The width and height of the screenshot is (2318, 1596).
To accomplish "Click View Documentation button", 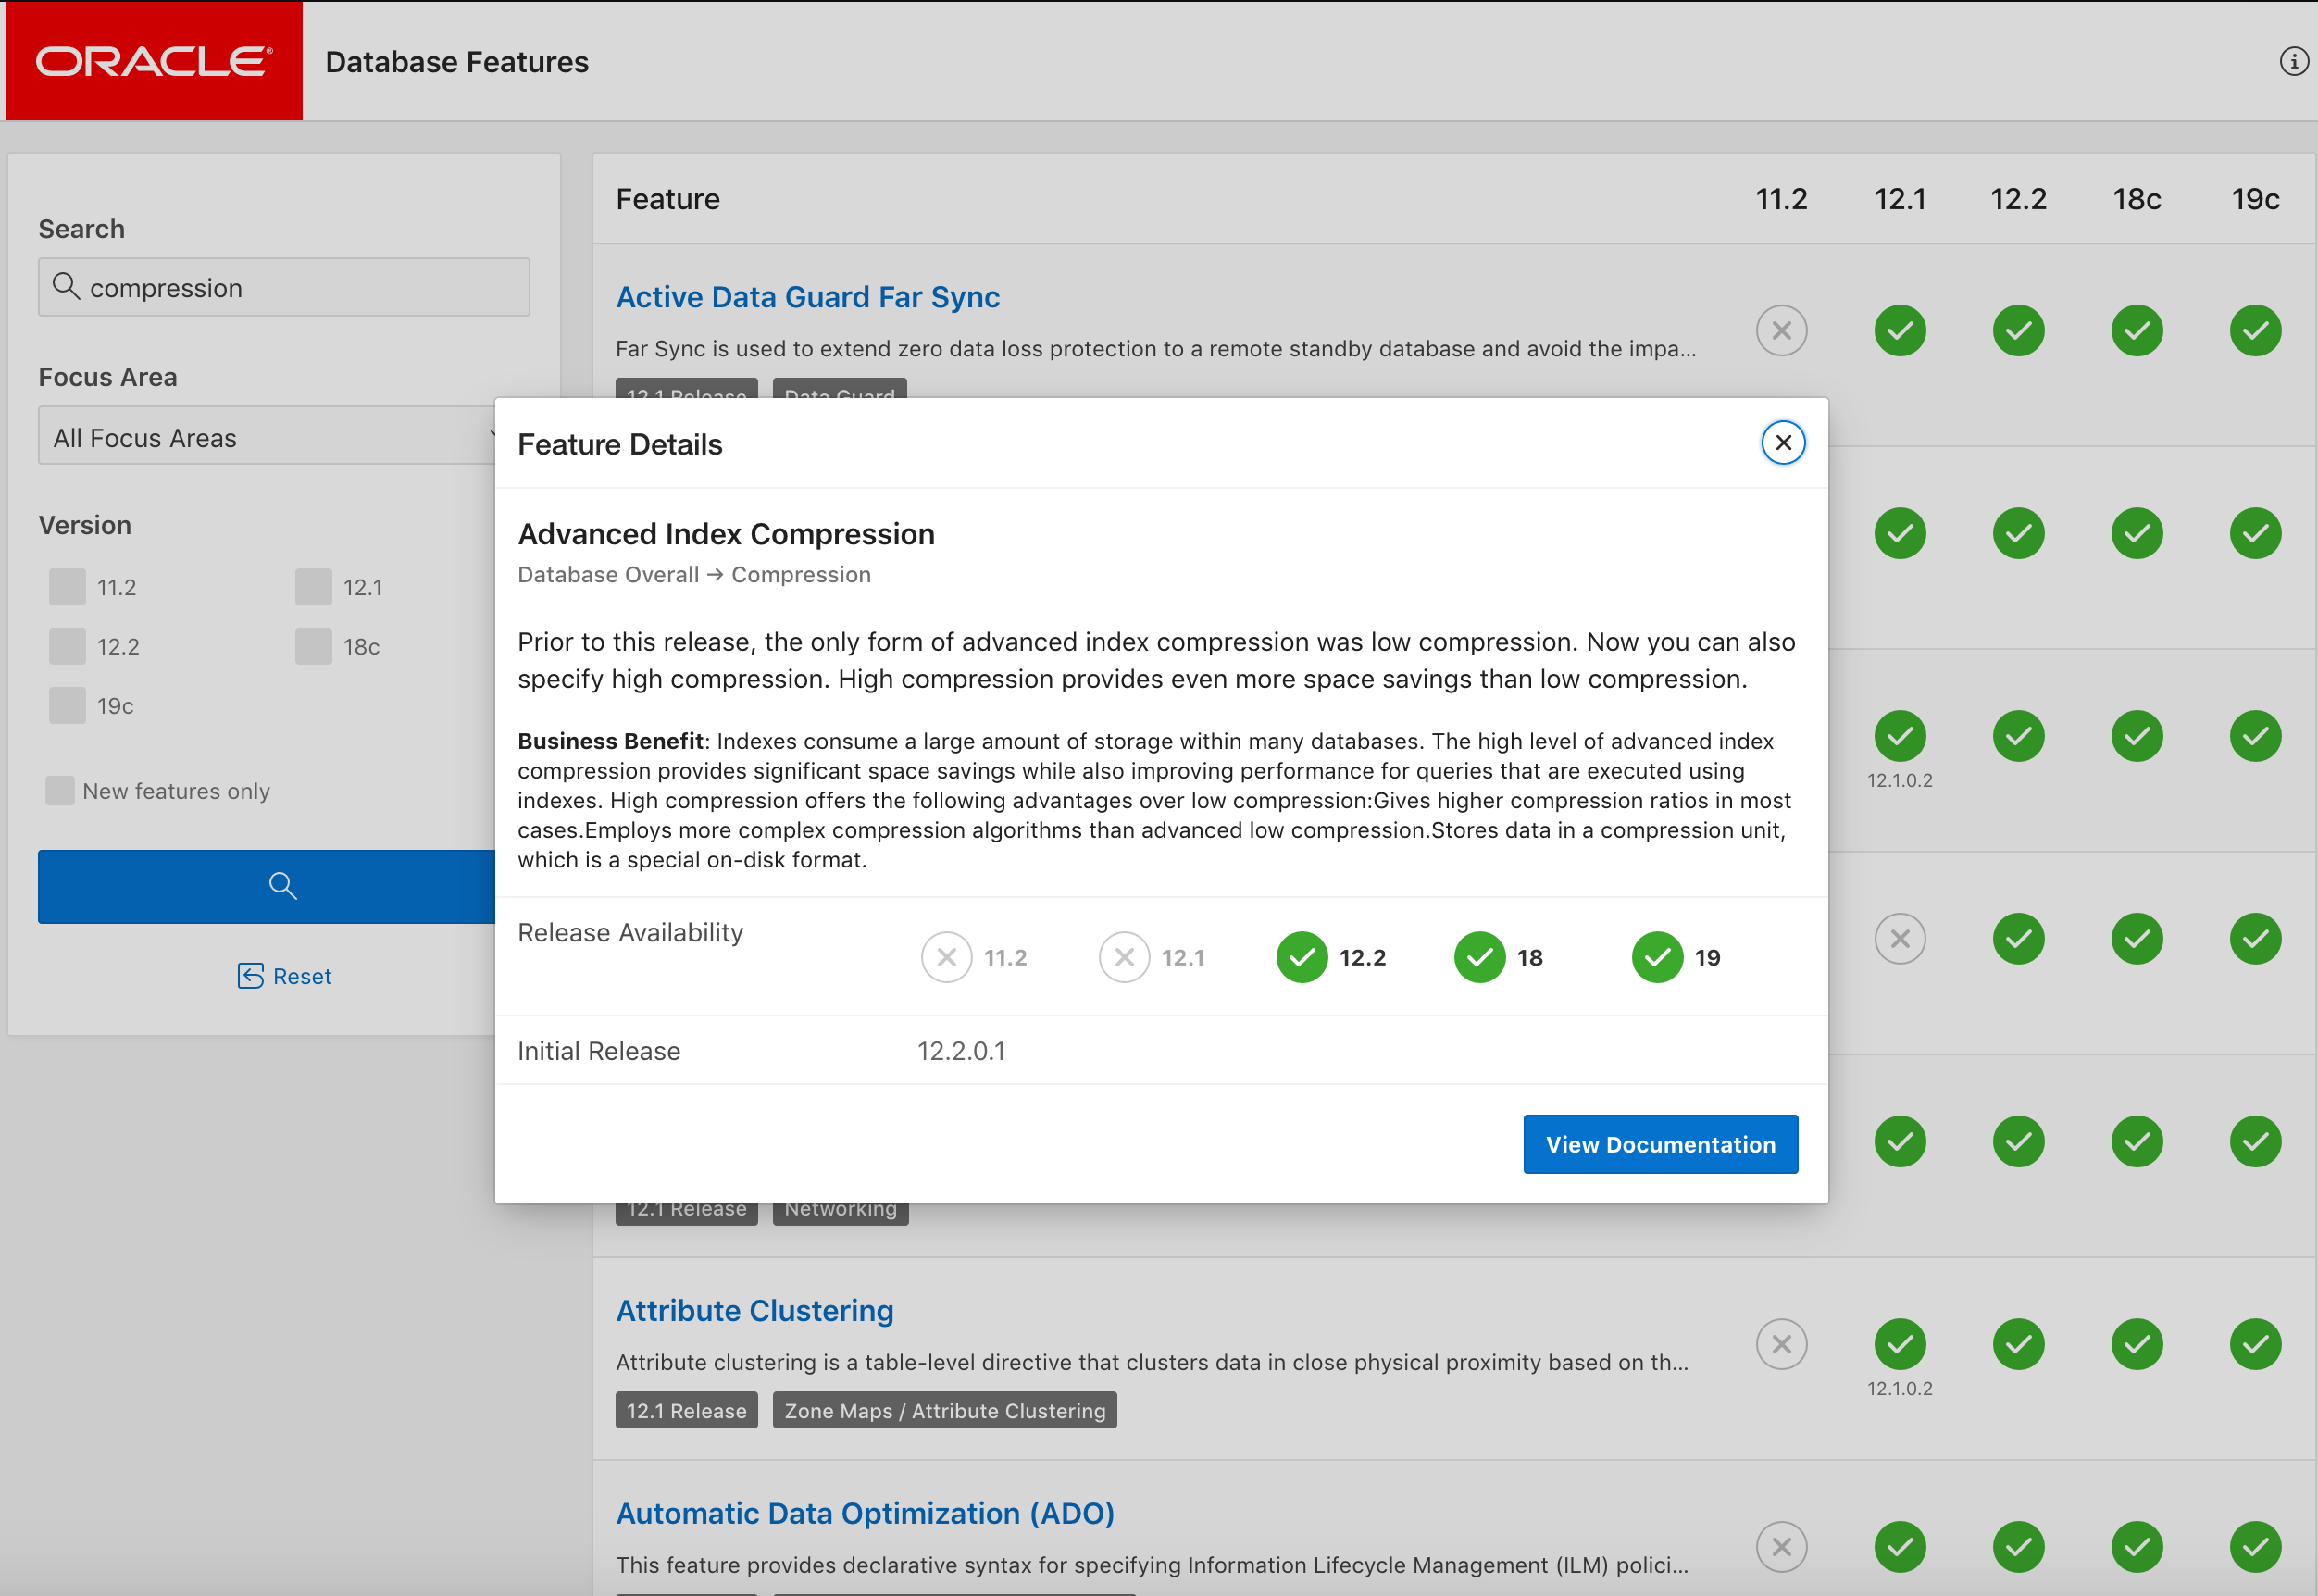I will 1659,1144.
